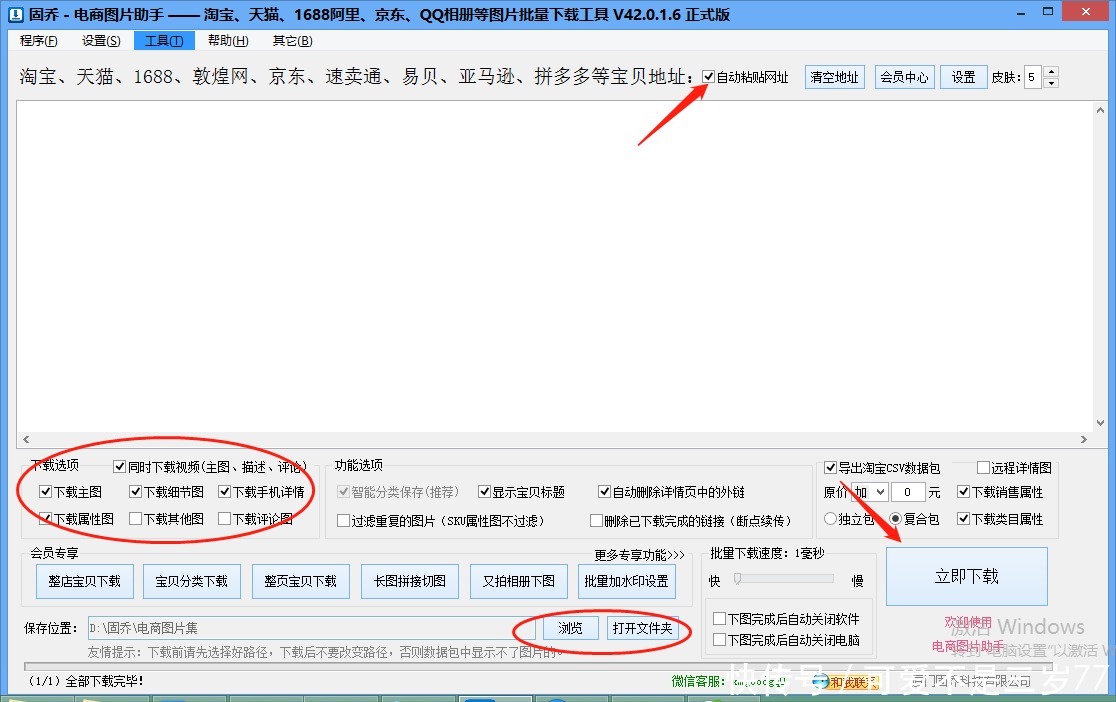Open the 帮助(H) help menu
This screenshot has height=702, width=1116.
pyautogui.click(x=227, y=40)
